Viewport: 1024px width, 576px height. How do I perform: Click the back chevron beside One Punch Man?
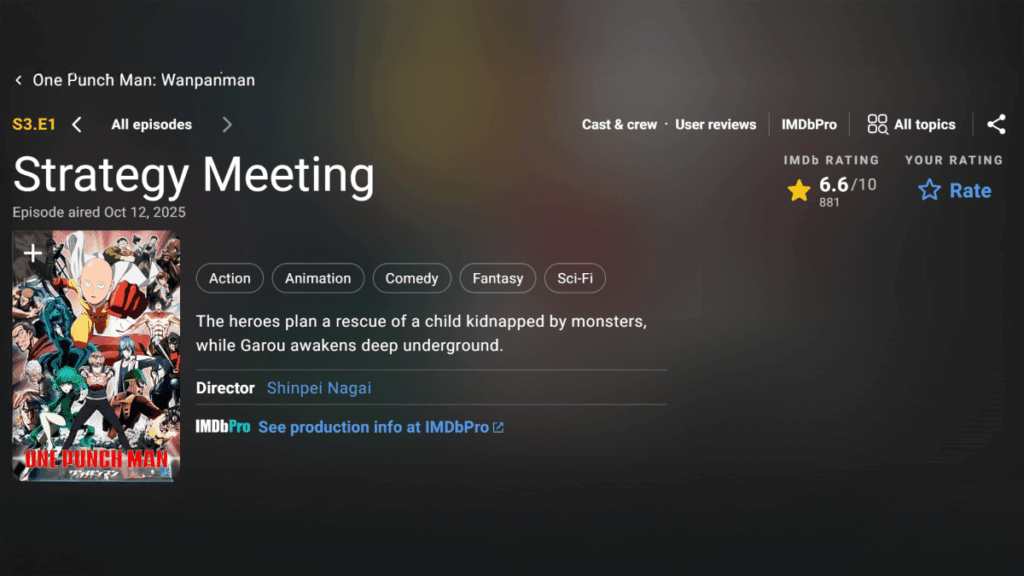(x=18, y=80)
